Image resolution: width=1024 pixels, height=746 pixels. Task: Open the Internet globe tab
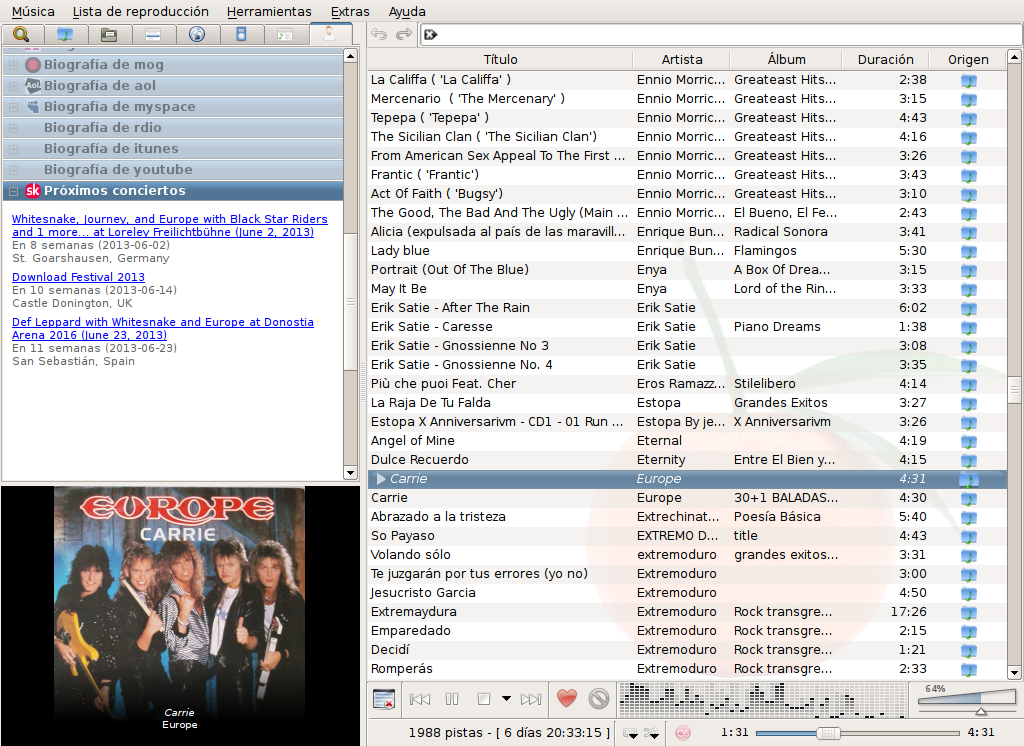click(197, 35)
